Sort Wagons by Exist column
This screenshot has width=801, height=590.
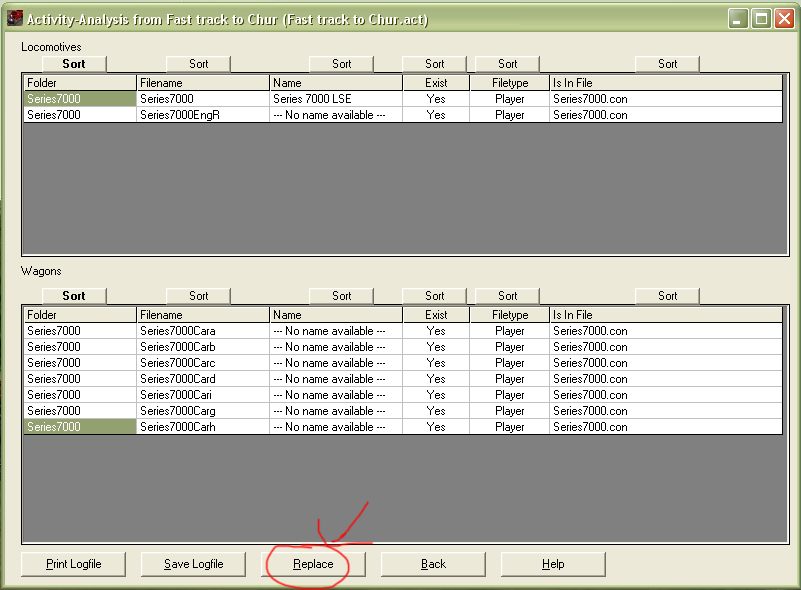[434, 296]
